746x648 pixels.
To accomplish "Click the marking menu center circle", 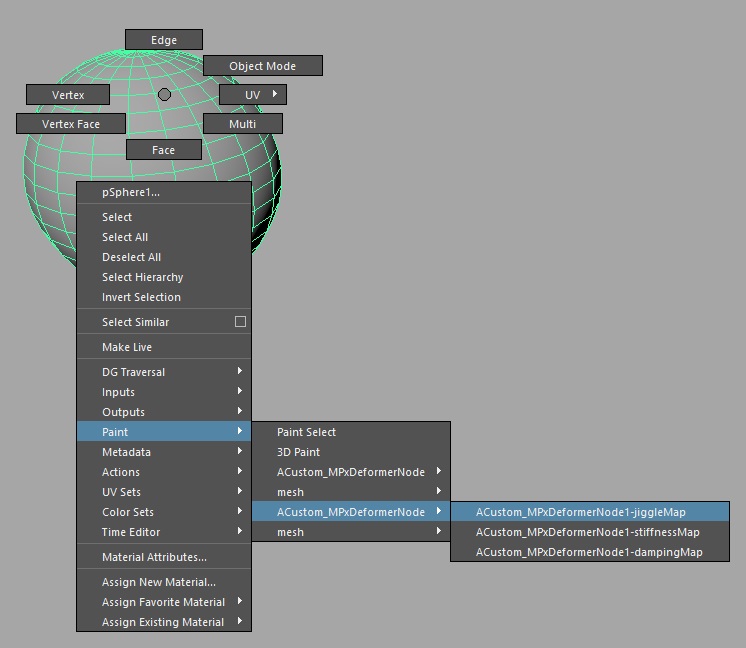I will point(164,94).
